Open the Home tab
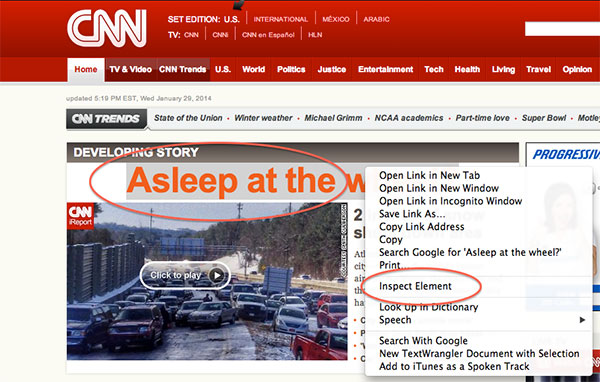This screenshot has height=382, width=600. (86, 70)
